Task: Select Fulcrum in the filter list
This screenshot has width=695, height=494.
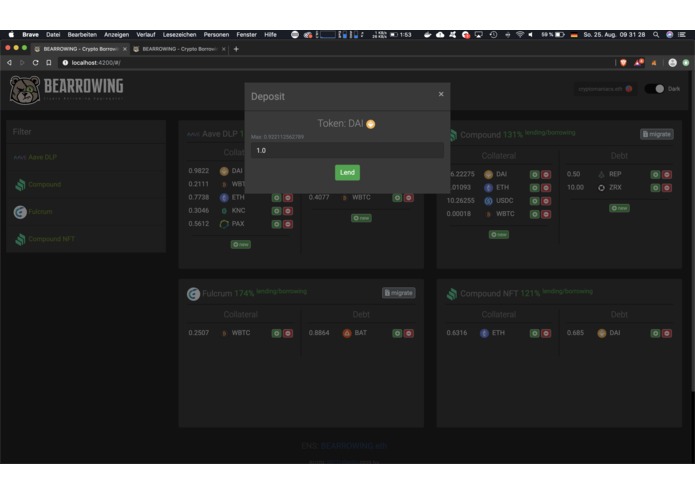Action: pos(40,212)
